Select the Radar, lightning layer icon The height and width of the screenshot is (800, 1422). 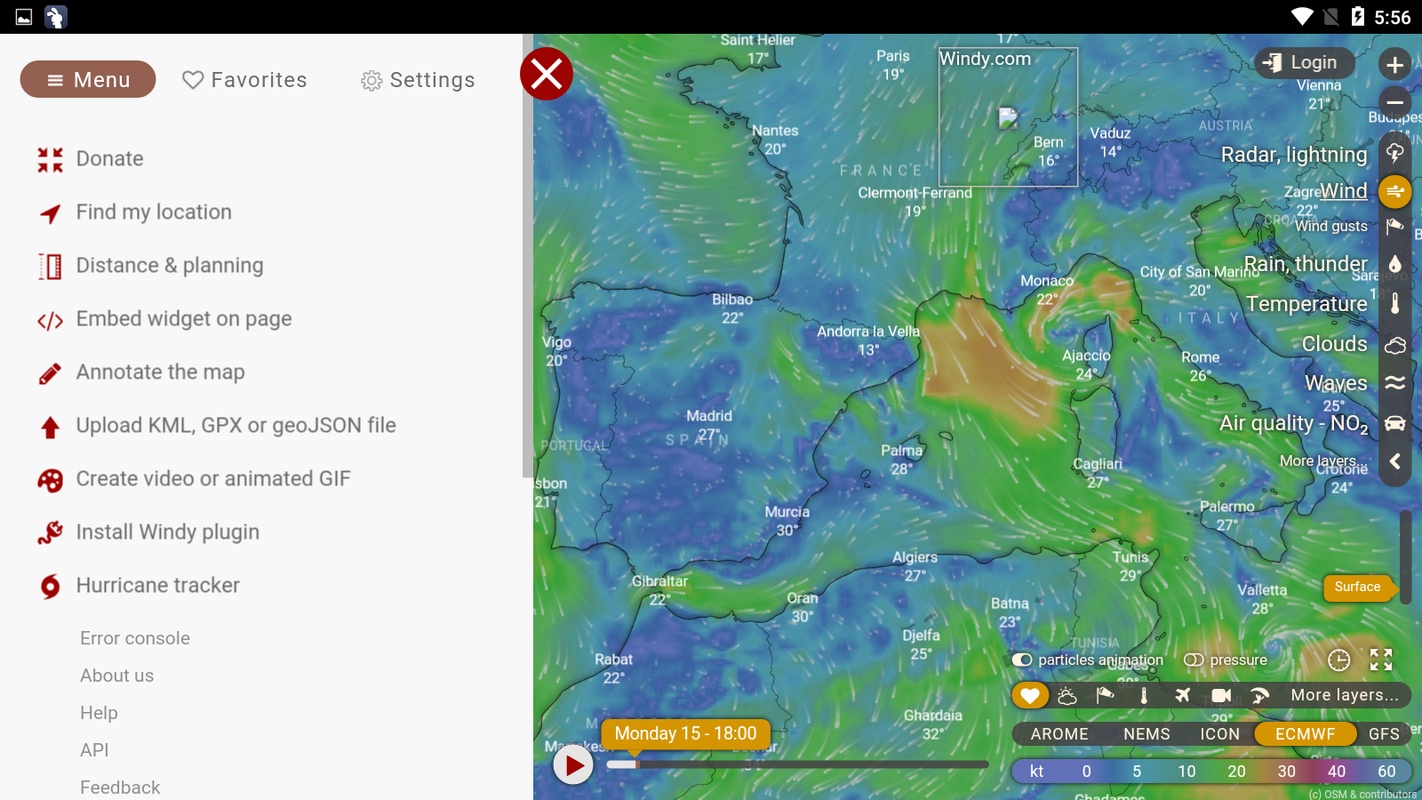coord(1395,153)
